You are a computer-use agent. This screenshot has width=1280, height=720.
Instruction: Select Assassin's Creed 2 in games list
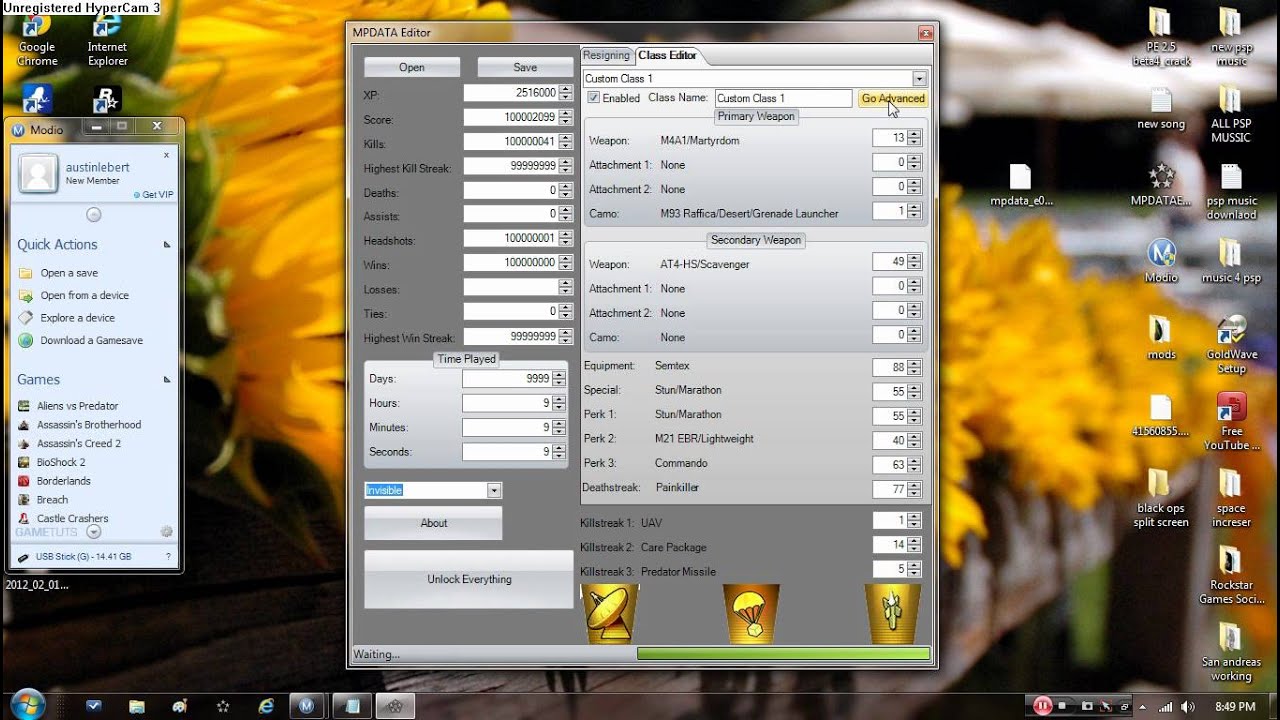79,443
